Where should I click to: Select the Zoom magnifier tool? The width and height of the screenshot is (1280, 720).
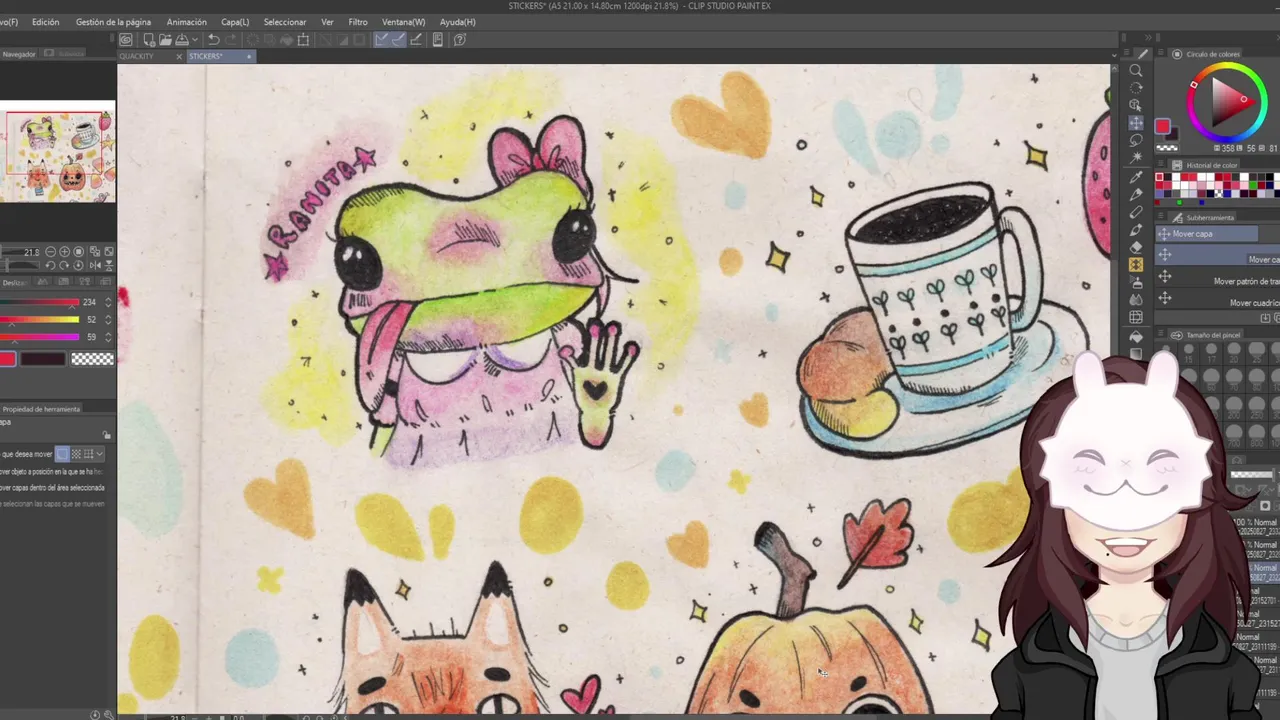pos(1136,70)
